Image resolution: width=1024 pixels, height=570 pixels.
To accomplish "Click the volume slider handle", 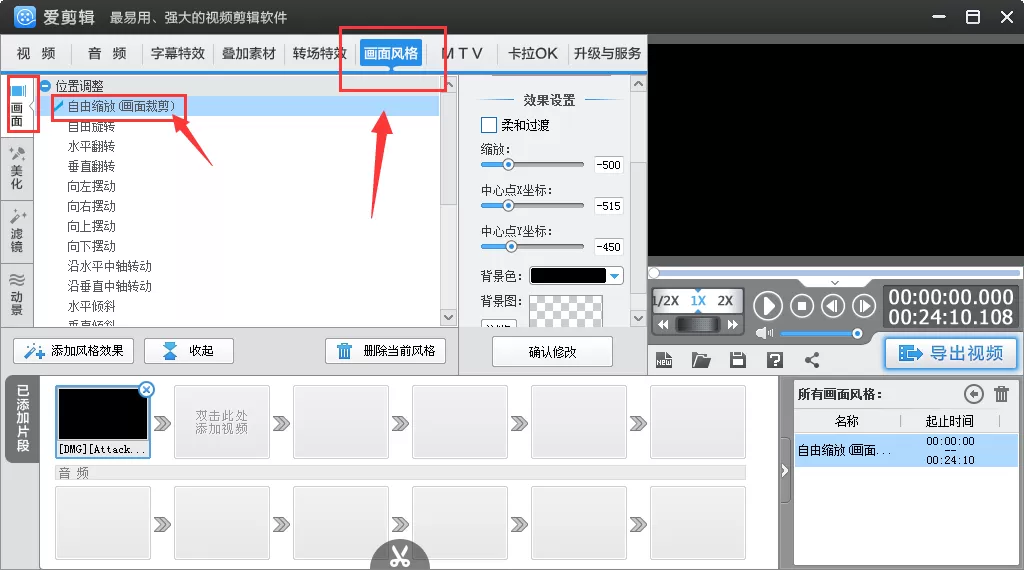I will (857, 334).
